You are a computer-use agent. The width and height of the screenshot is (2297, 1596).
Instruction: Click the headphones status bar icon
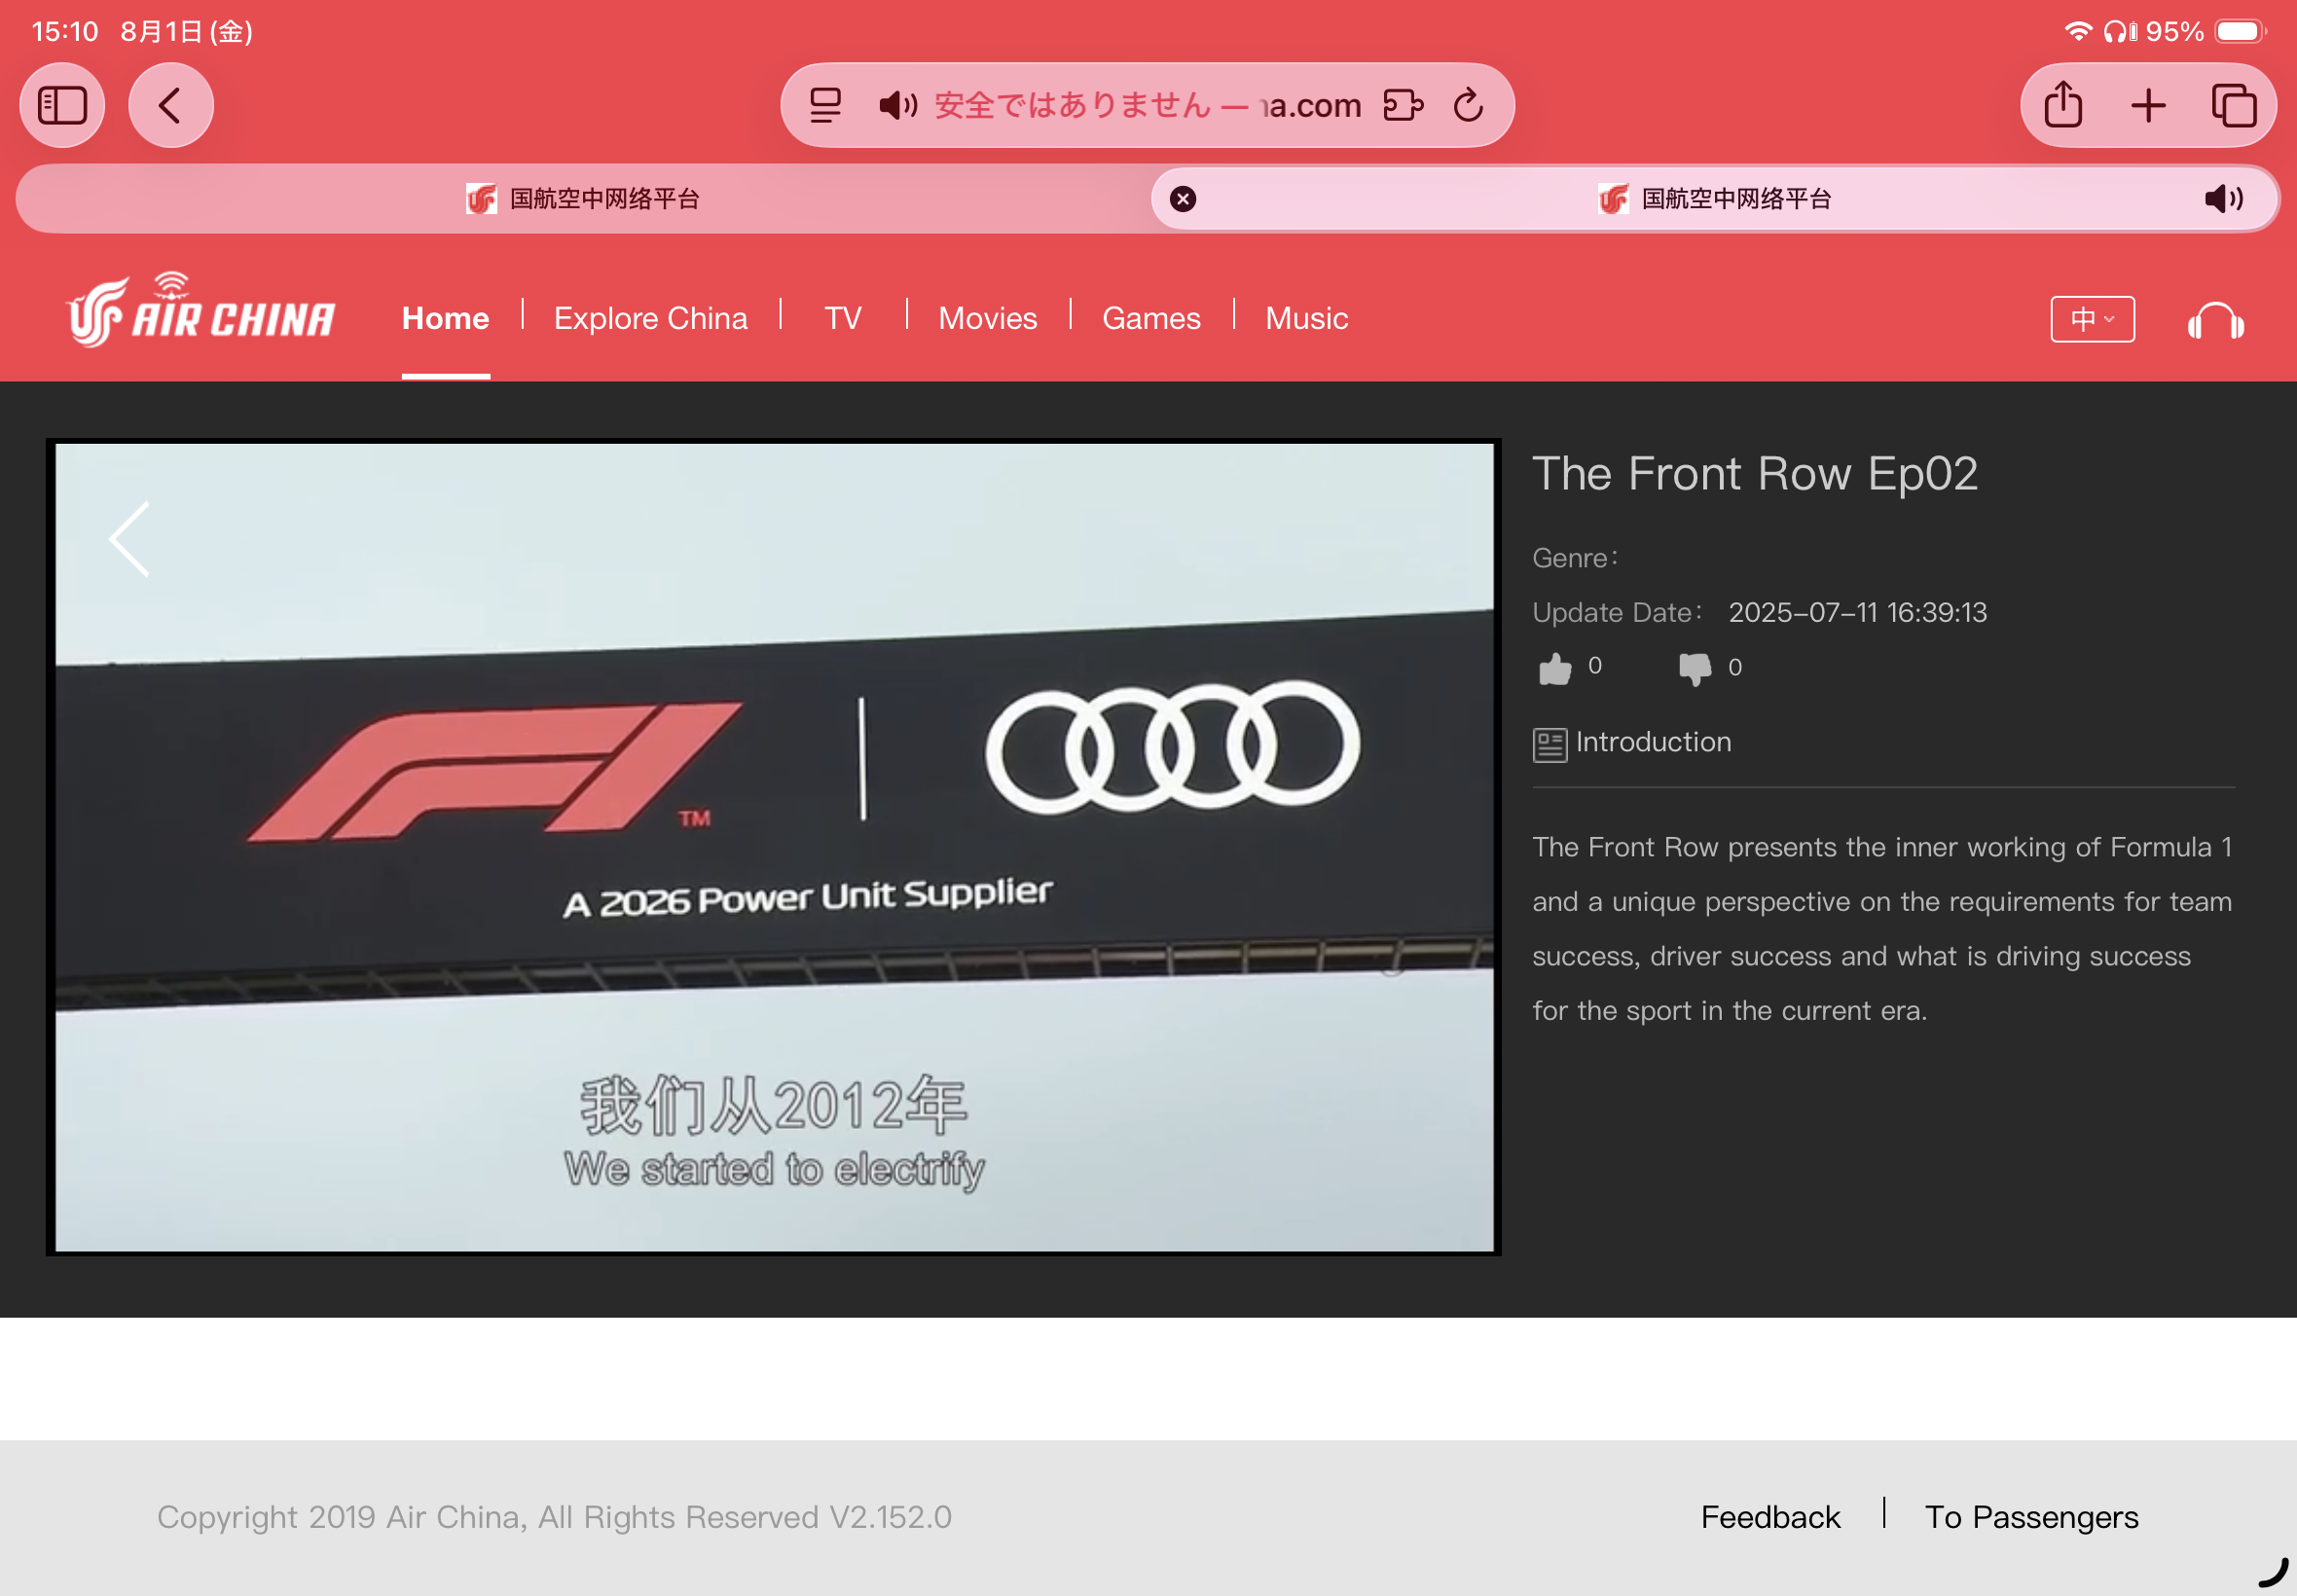(2119, 31)
